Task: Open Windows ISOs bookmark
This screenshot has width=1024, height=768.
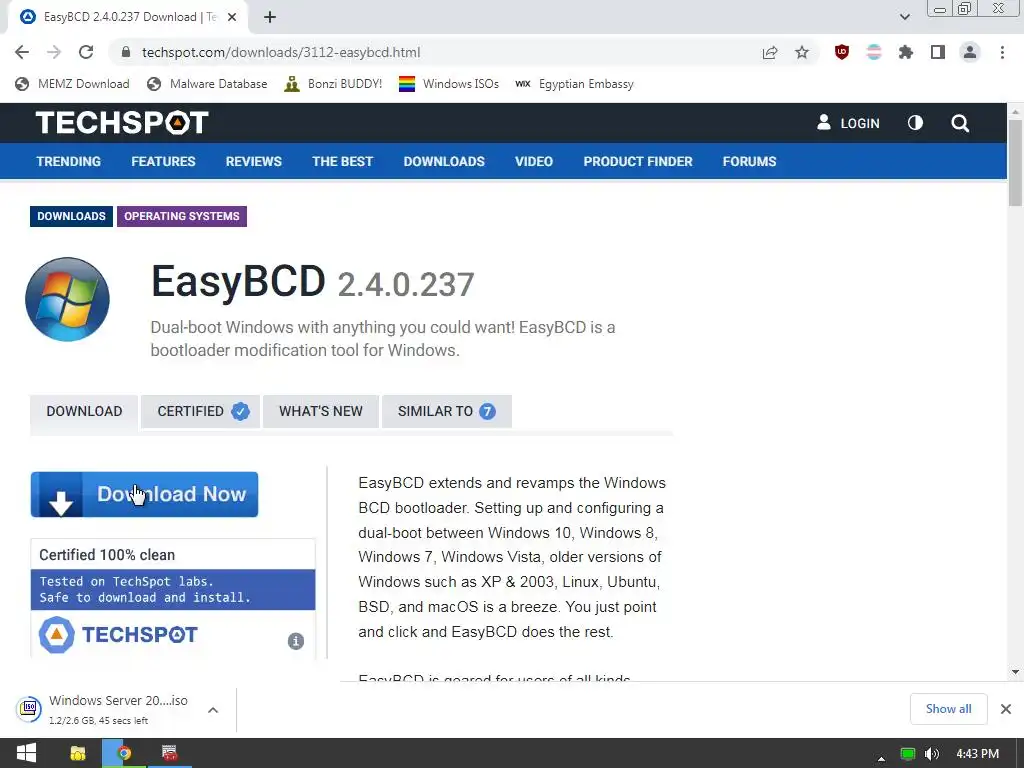Action: coord(449,84)
